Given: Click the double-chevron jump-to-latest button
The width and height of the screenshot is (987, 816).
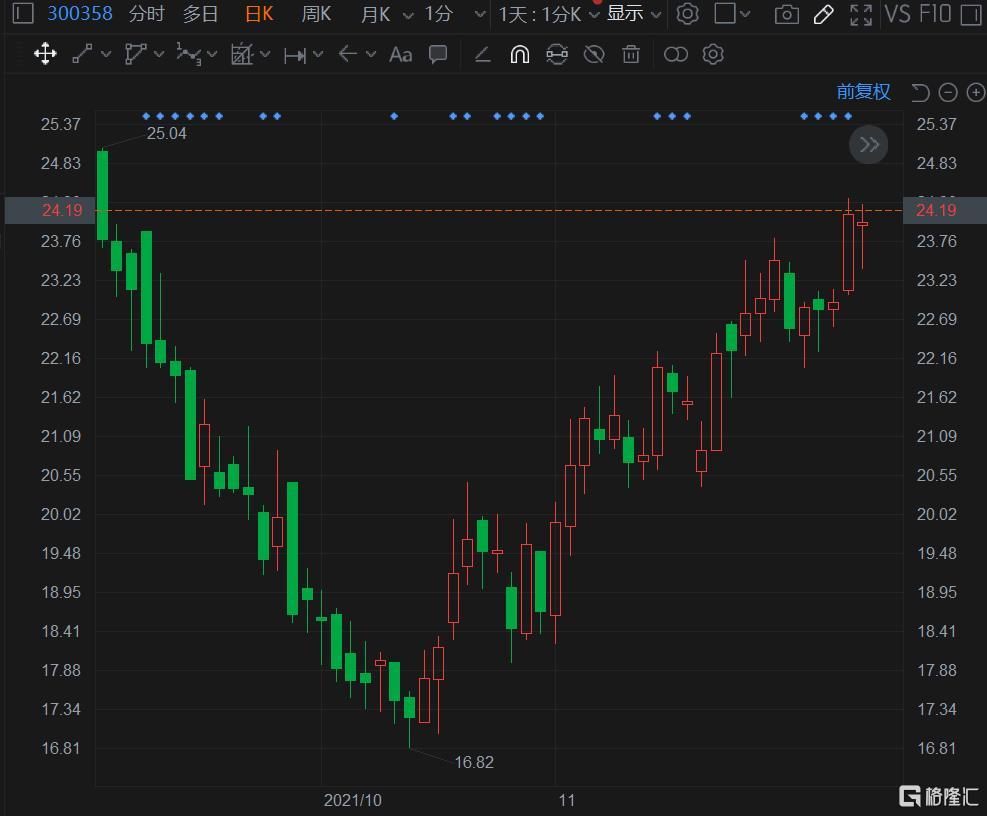Looking at the screenshot, I should tap(869, 145).
